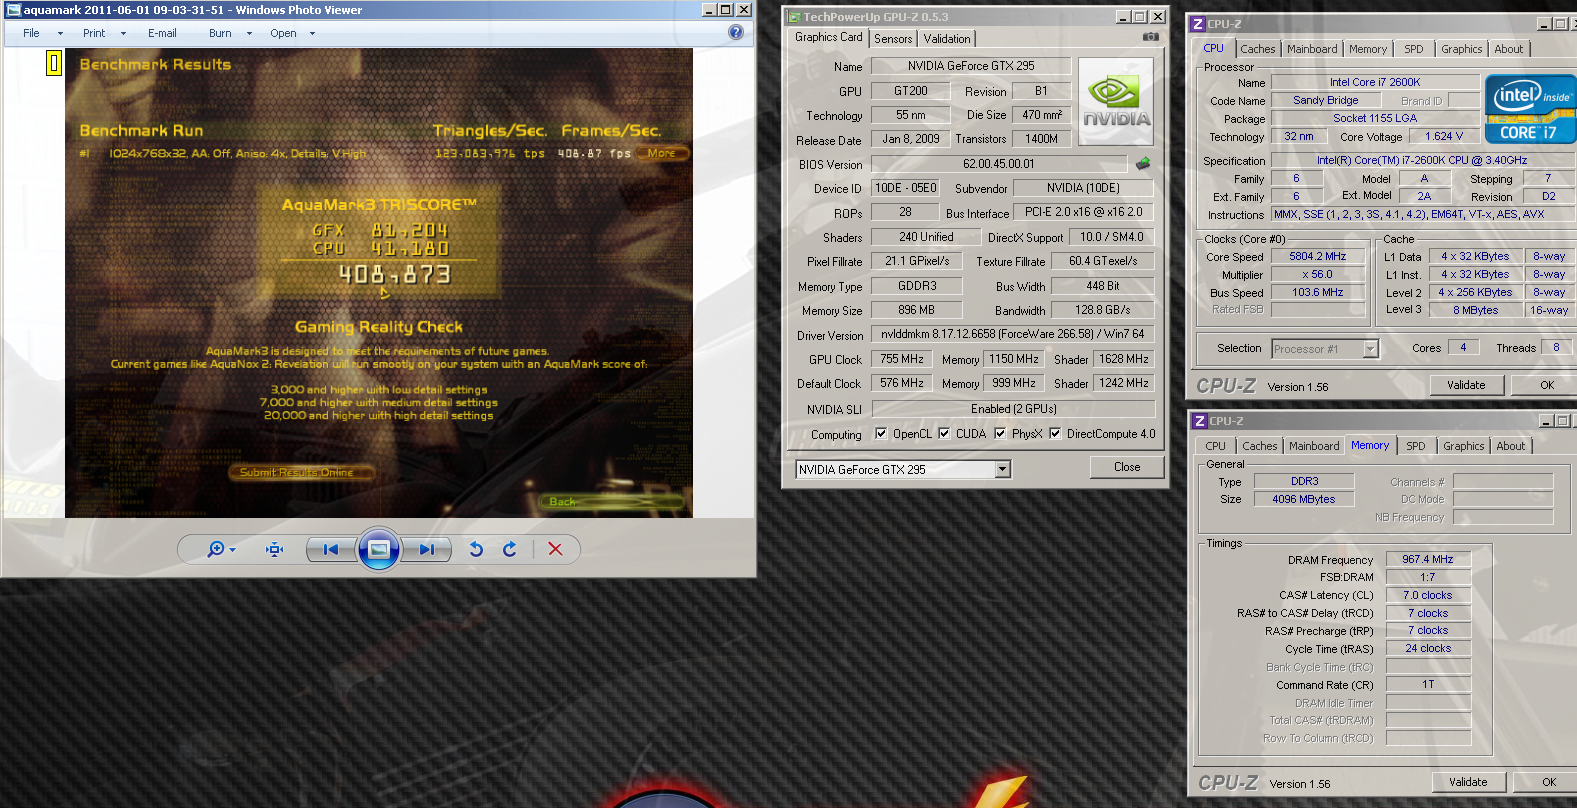Click CAS# Latency 7.0 clocks value
This screenshot has width=1577, height=808.
[x=1428, y=595]
